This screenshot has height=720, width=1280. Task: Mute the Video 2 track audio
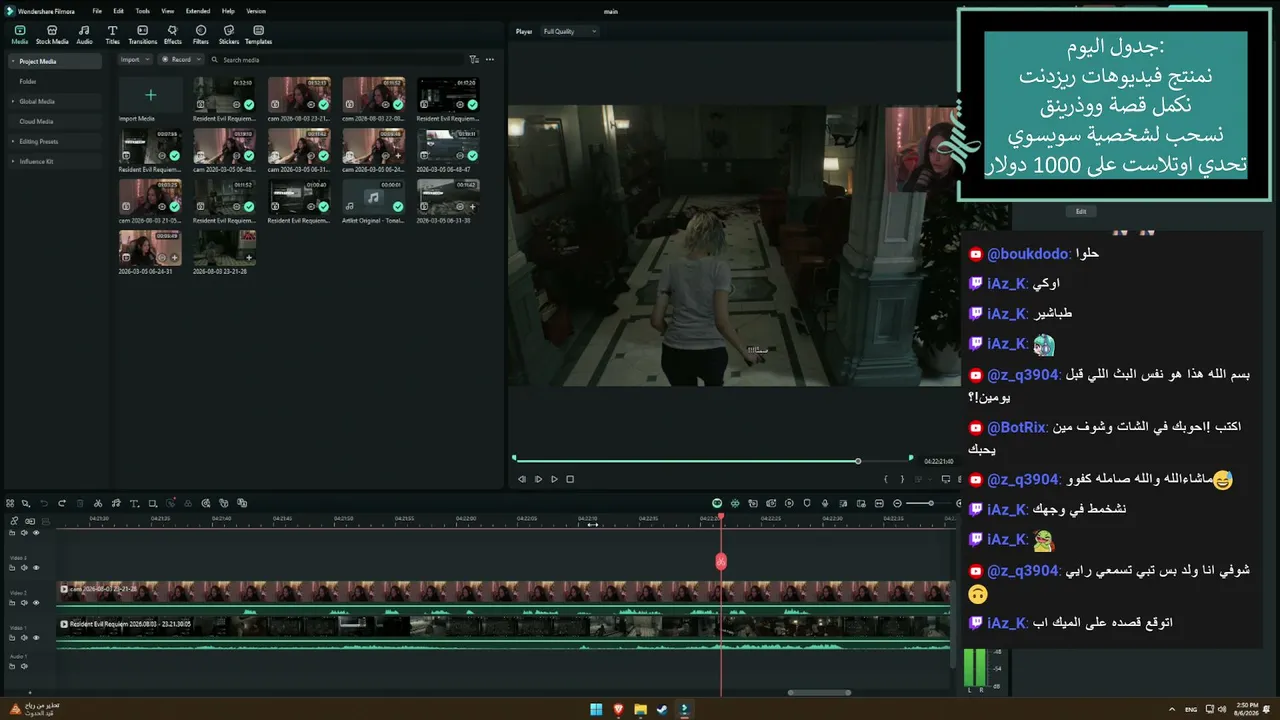(x=24, y=603)
